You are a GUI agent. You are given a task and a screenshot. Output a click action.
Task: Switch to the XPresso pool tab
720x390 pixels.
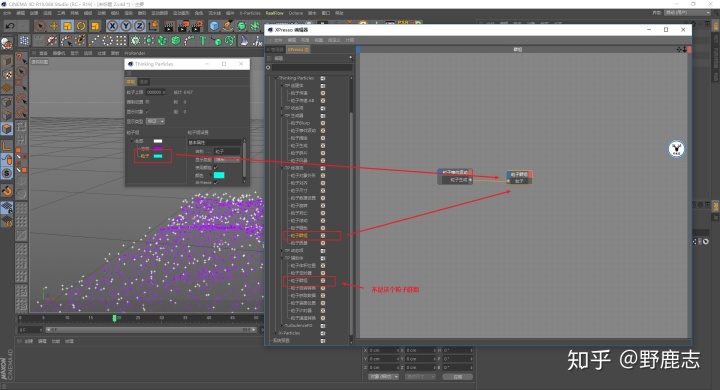point(298,49)
